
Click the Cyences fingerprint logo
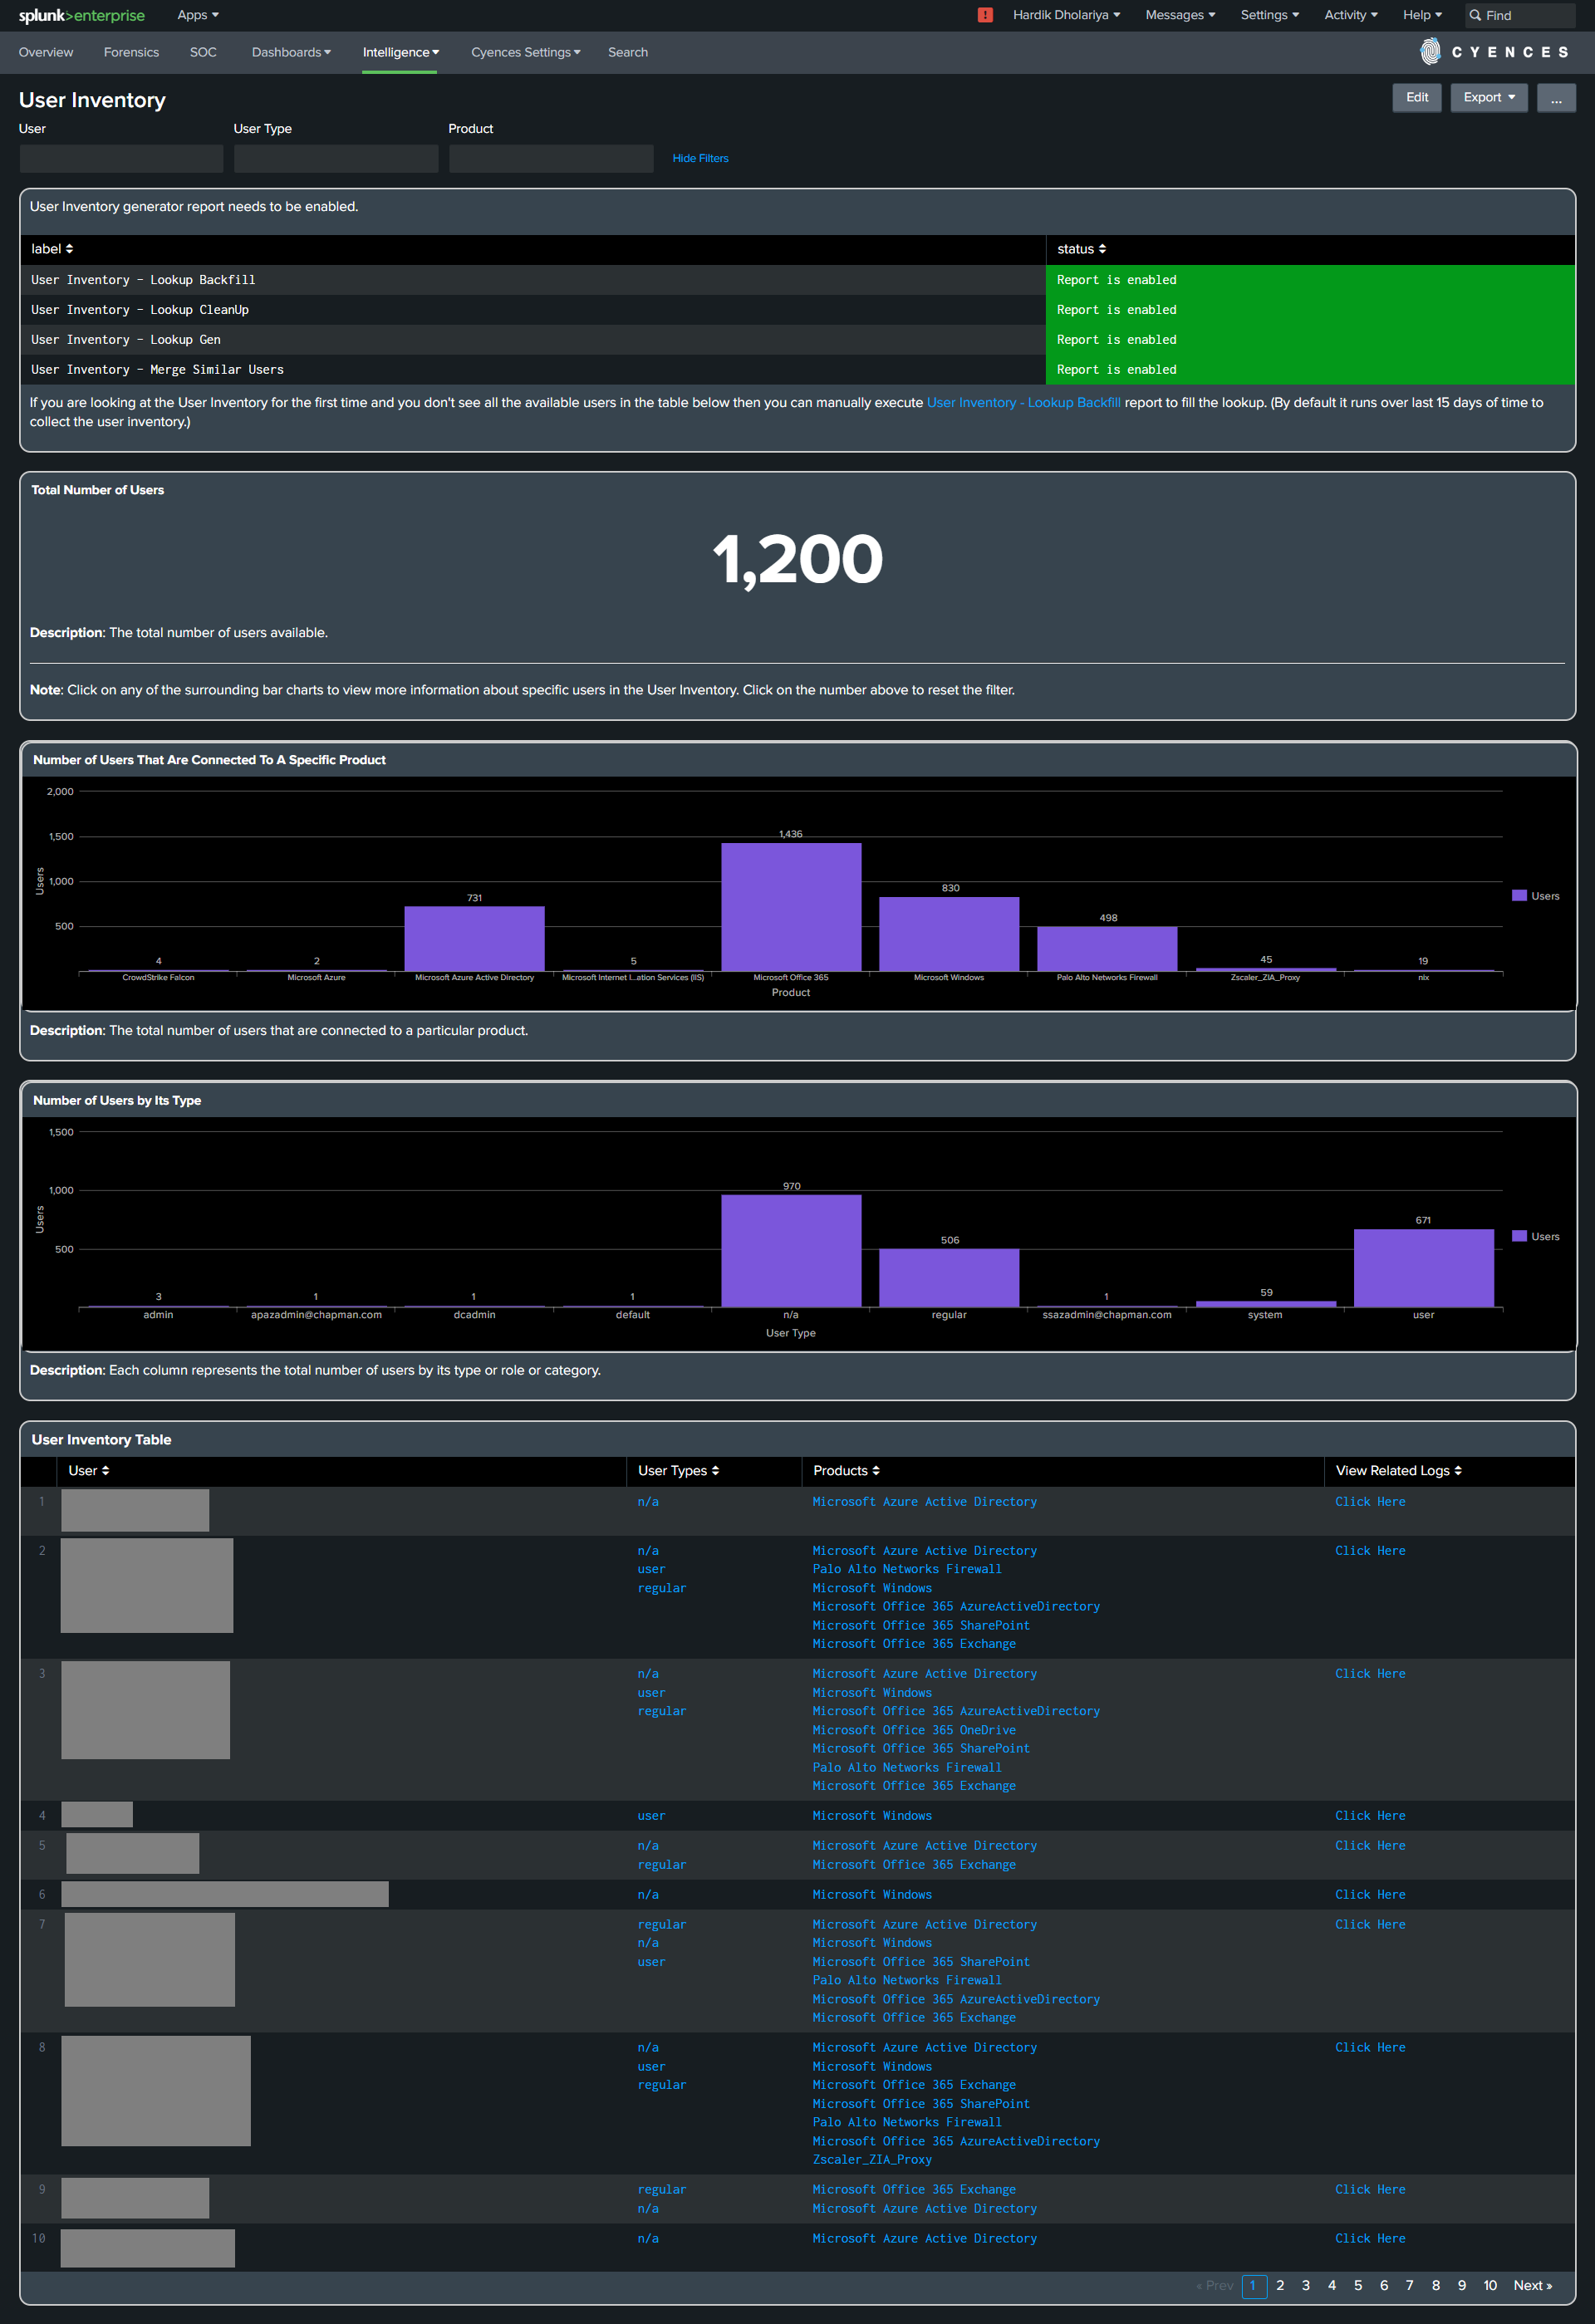(1430, 52)
